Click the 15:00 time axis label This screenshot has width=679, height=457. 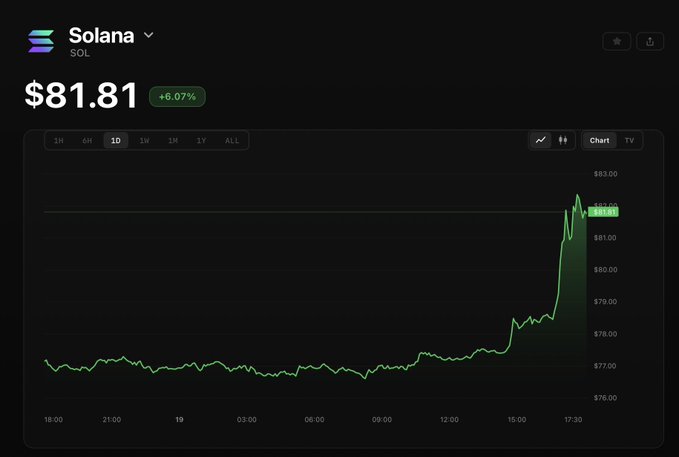517,420
